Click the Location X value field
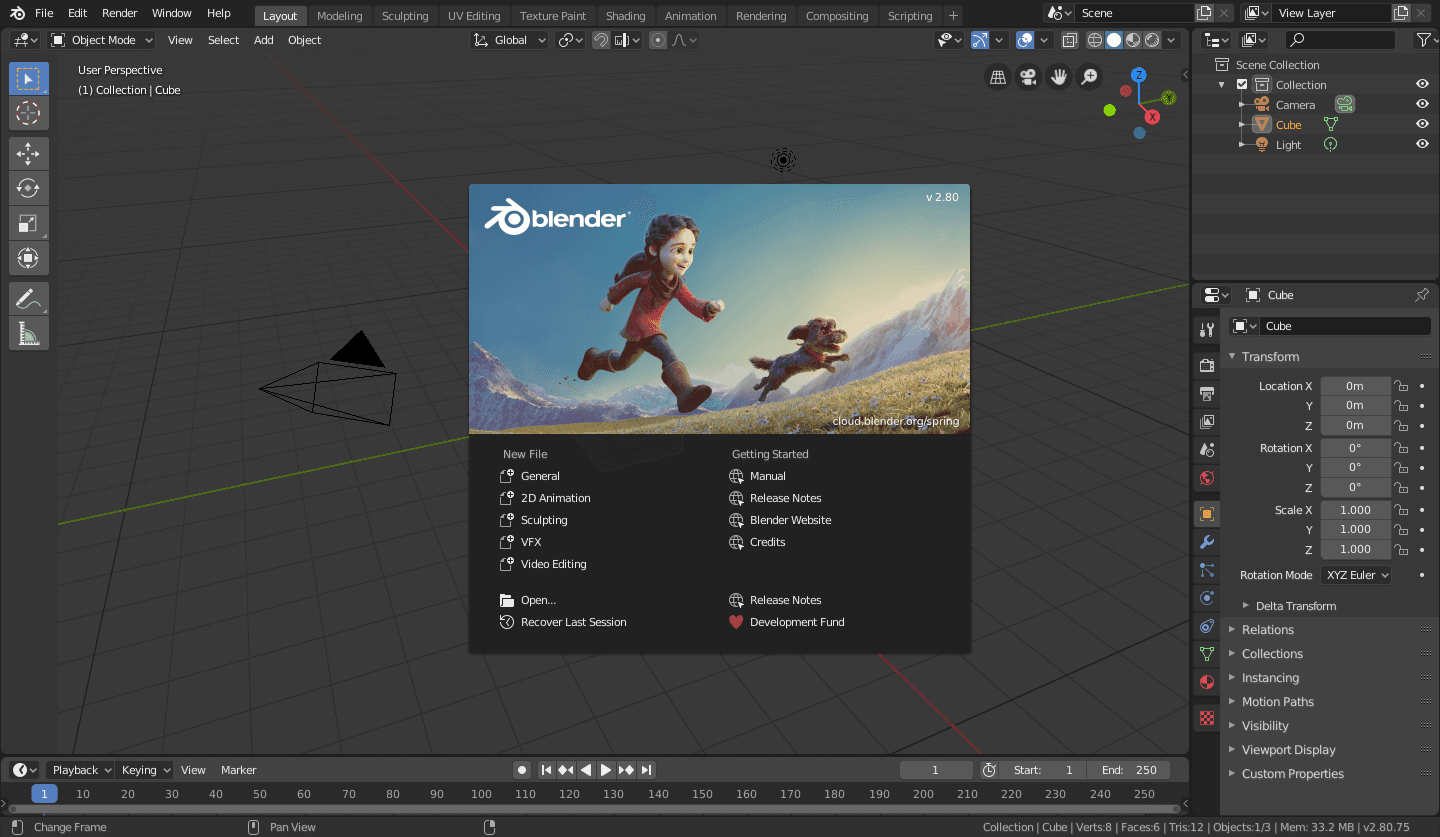 tap(1355, 386)
